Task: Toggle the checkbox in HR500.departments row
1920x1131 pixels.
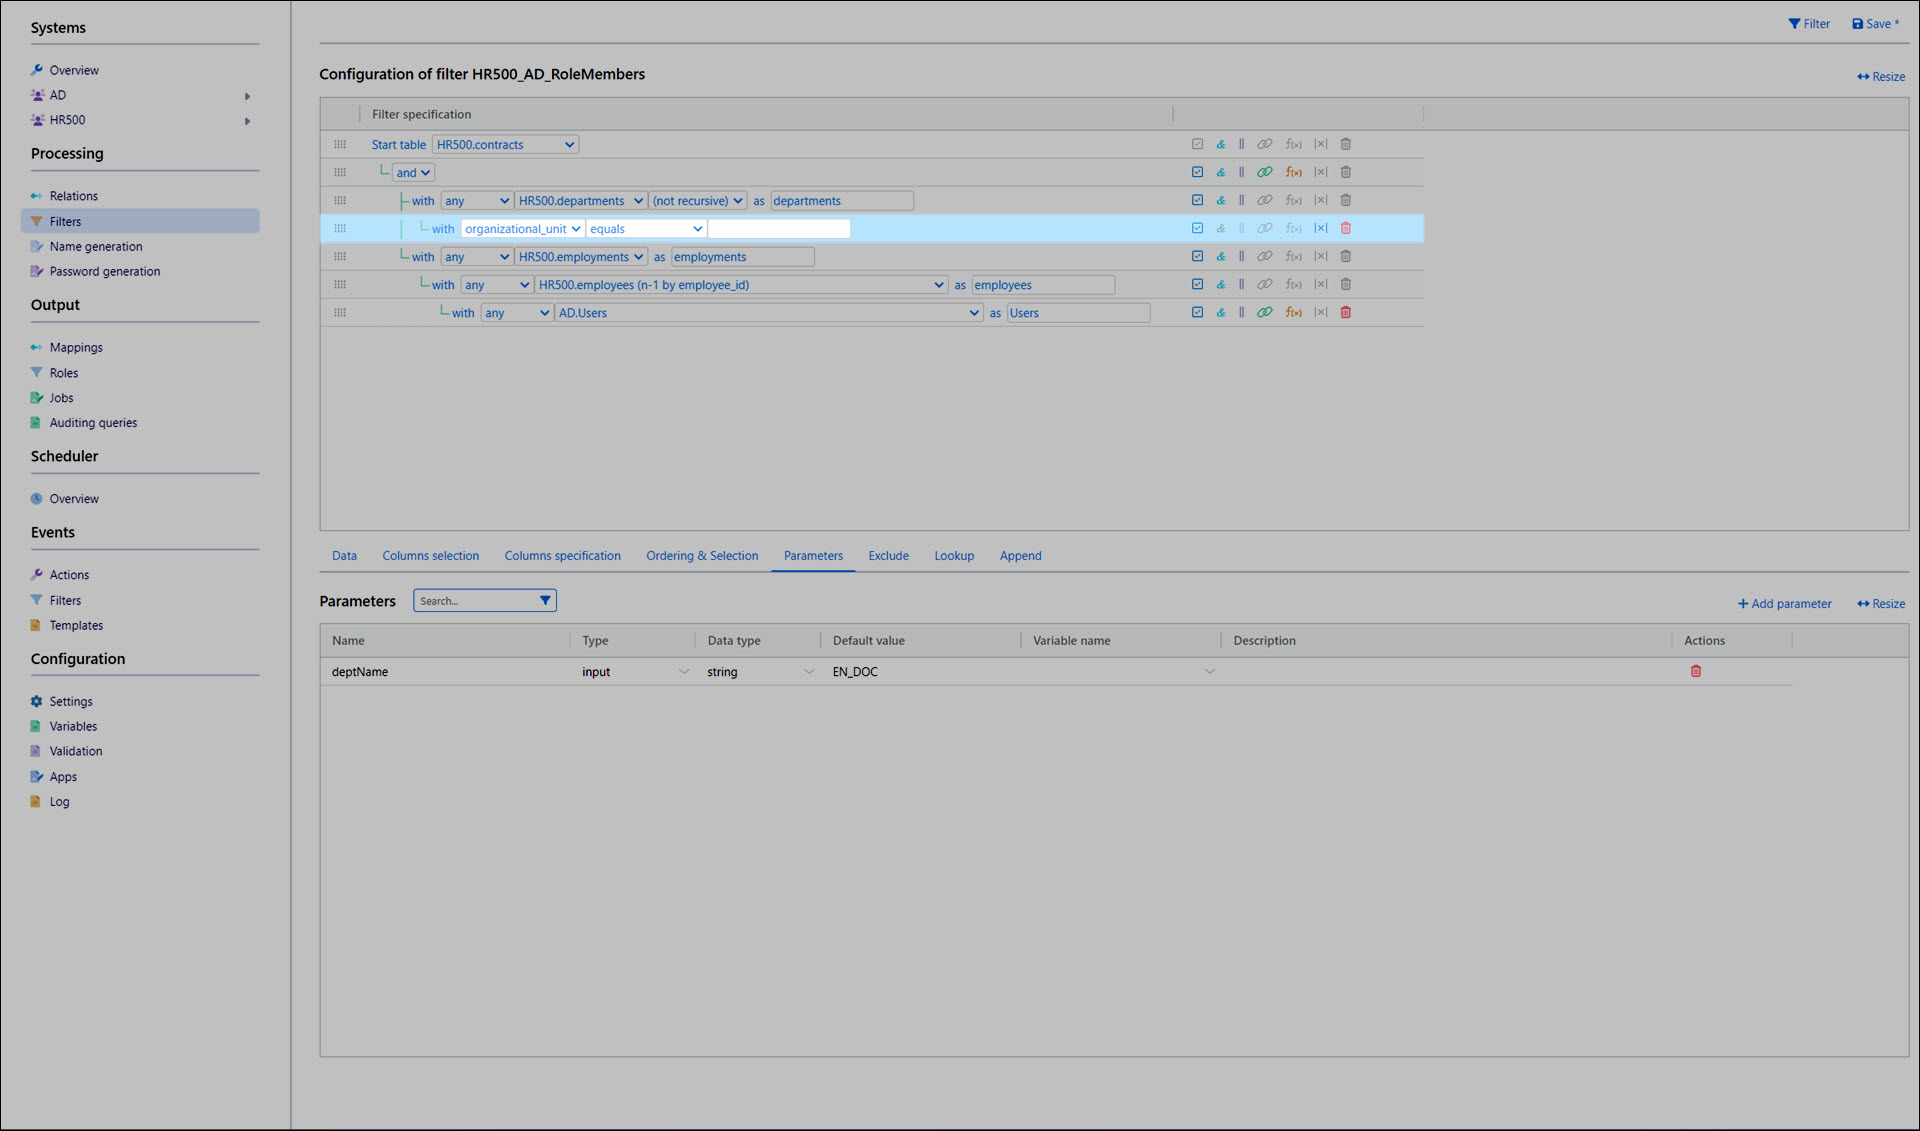Action: [x=1197, y=200]
